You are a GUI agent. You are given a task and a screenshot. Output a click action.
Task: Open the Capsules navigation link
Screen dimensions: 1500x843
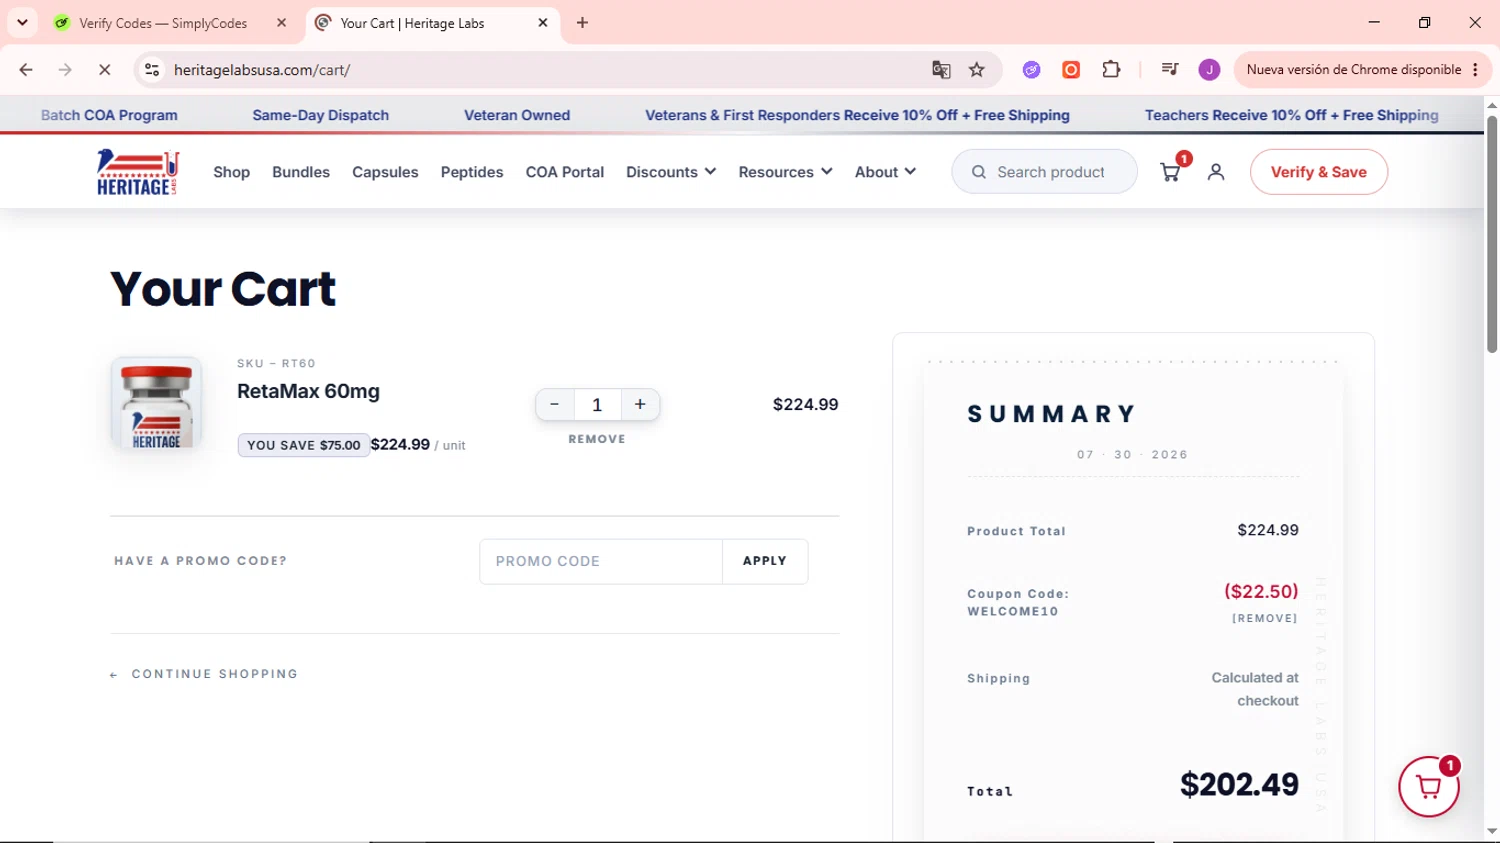point(385,172)
